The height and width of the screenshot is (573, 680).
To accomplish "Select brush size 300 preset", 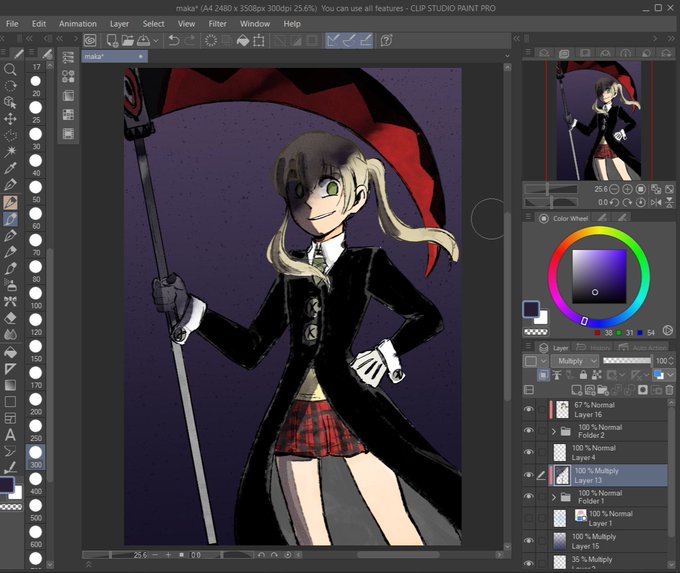I will (x=36, y=457).
